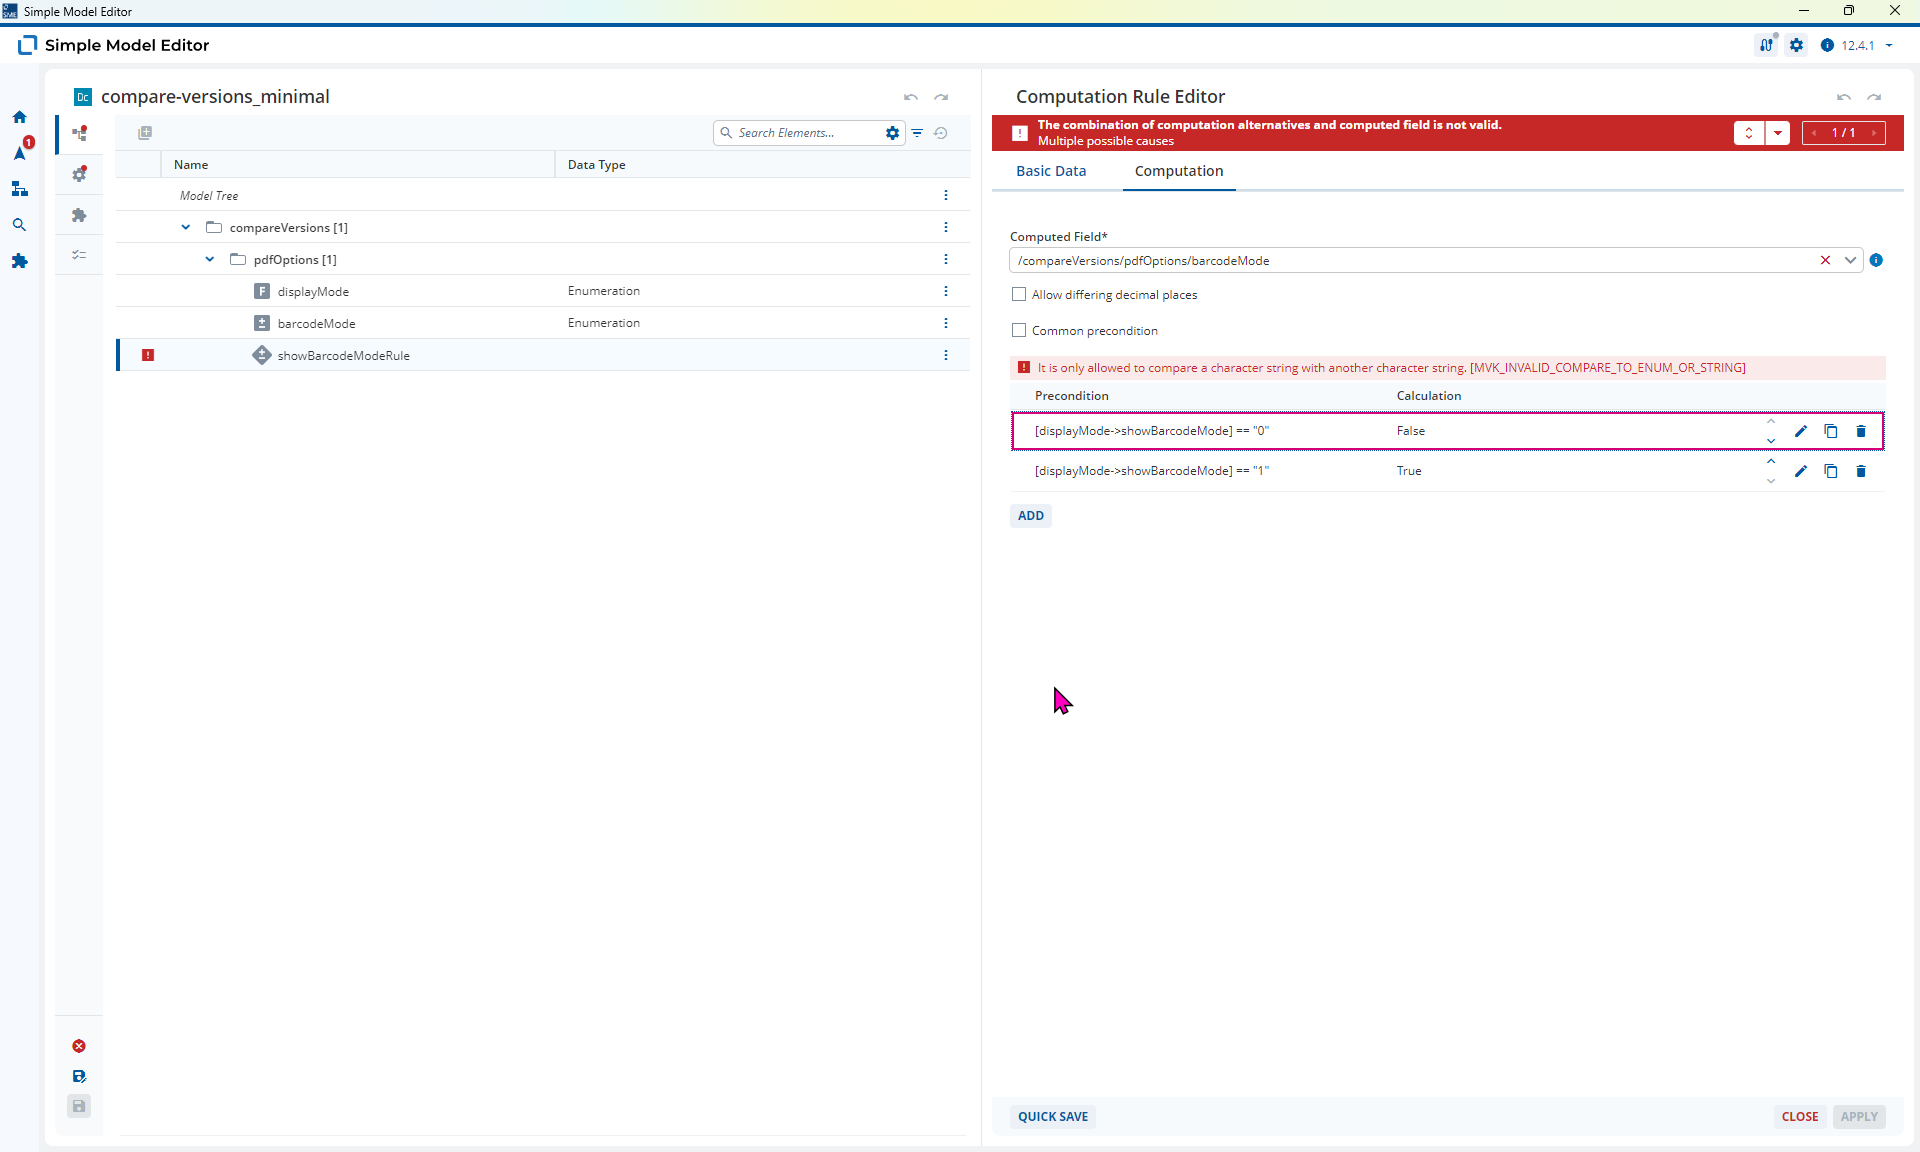Delete the == "0" precondition row
This screenshot has width=1920, height=1152.
pos(1861,431)
